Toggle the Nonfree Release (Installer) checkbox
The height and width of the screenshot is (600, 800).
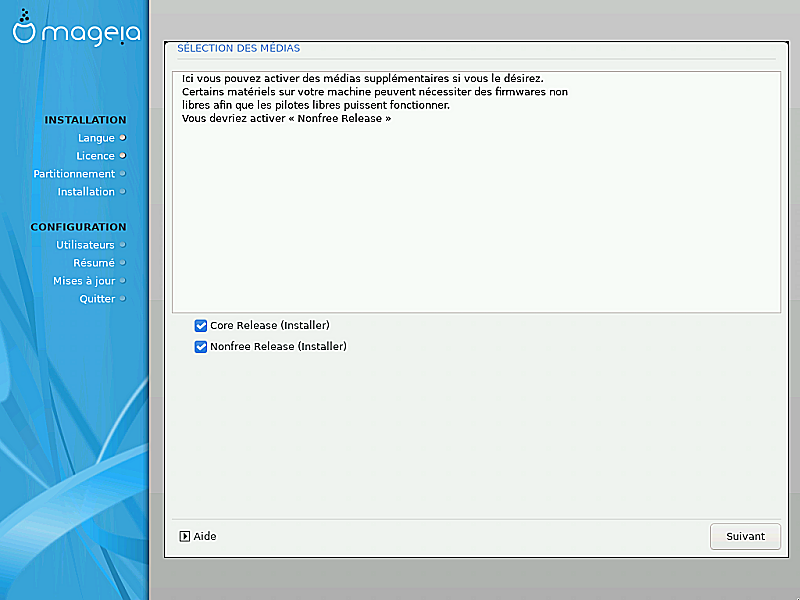tap(201, 347)
